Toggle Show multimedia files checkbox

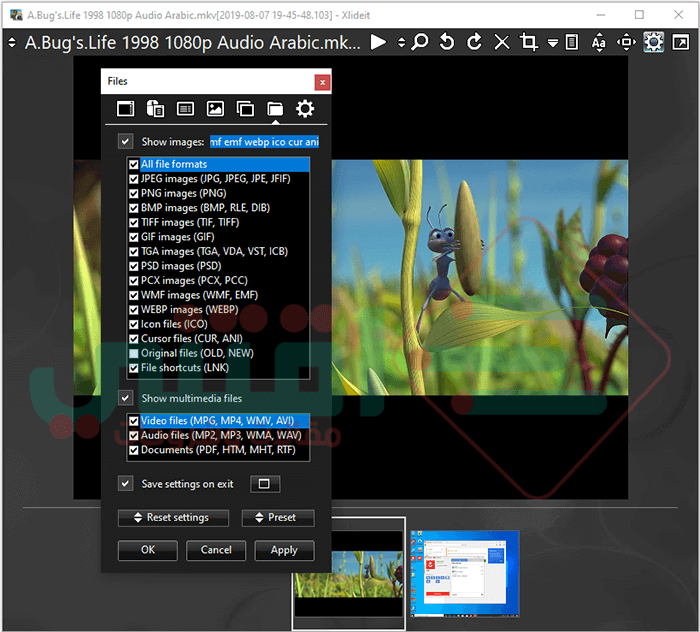point(125,398)
